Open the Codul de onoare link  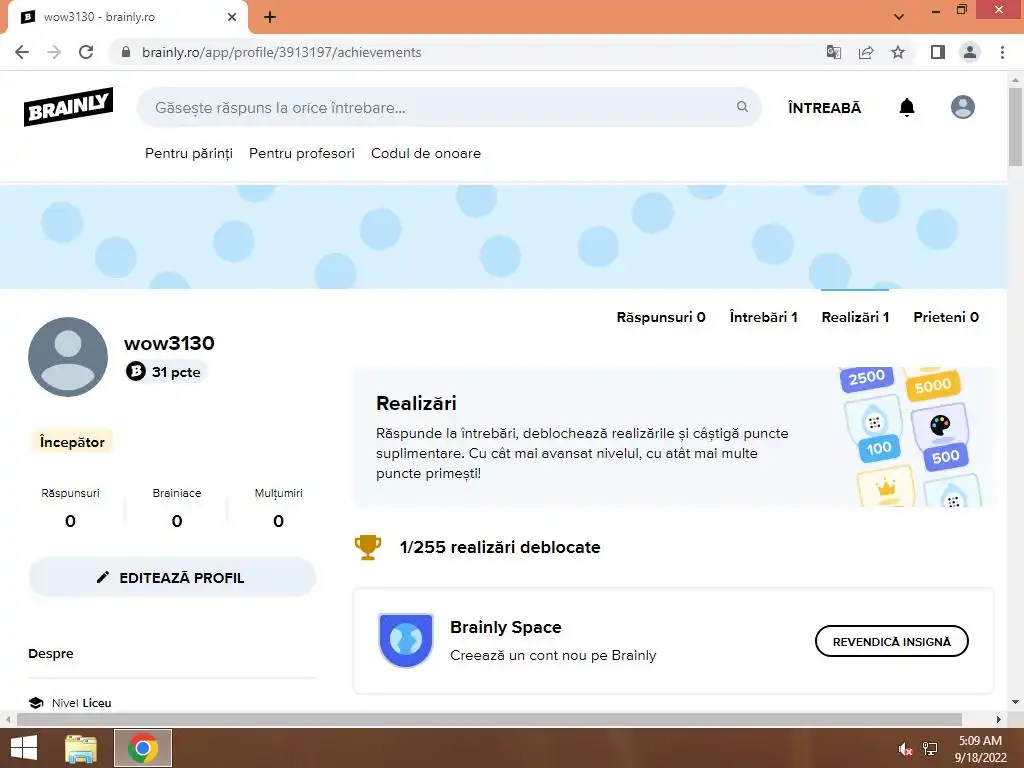[426, 153]
